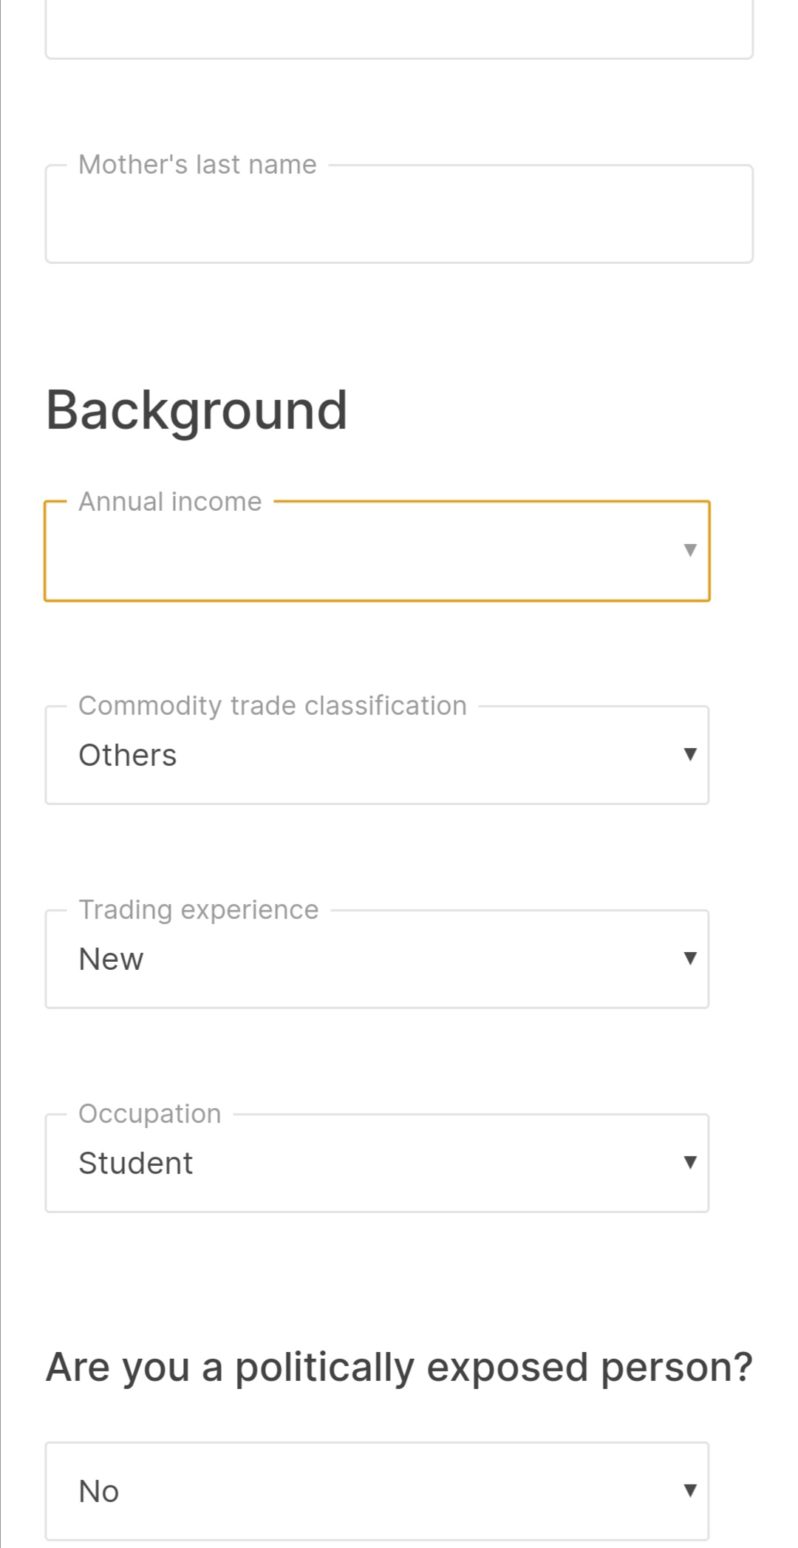Click the Trading experience dropdown arrow
Screen dimensions: 798x1548
point(689,958)
